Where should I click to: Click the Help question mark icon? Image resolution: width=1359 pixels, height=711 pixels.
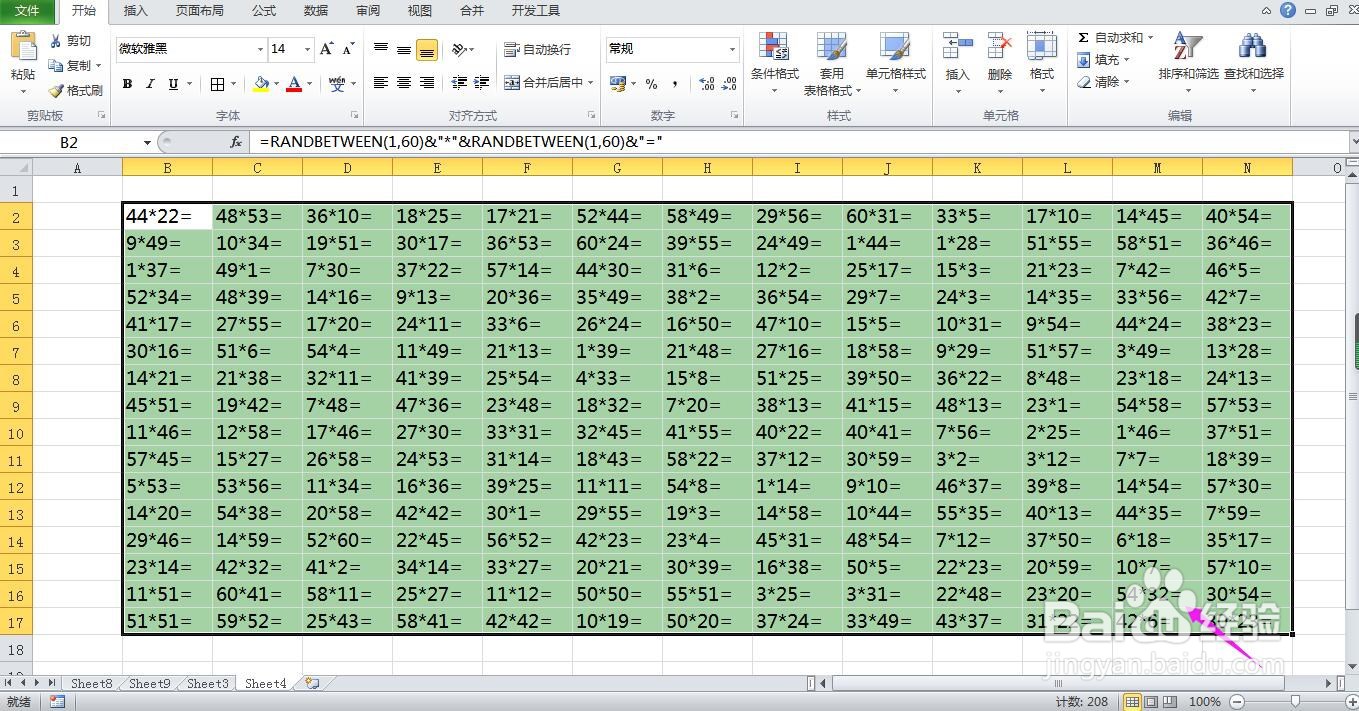(1288, 11)
